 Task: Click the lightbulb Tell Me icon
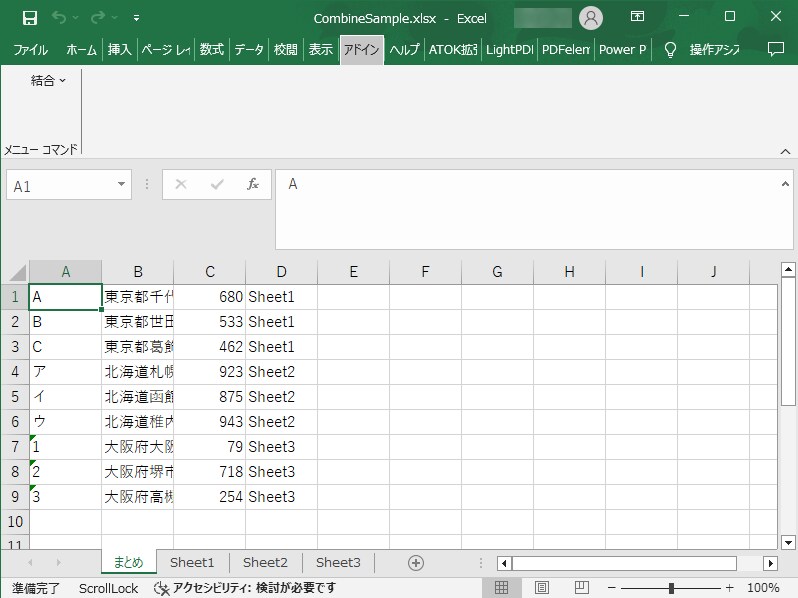(670, 50)
